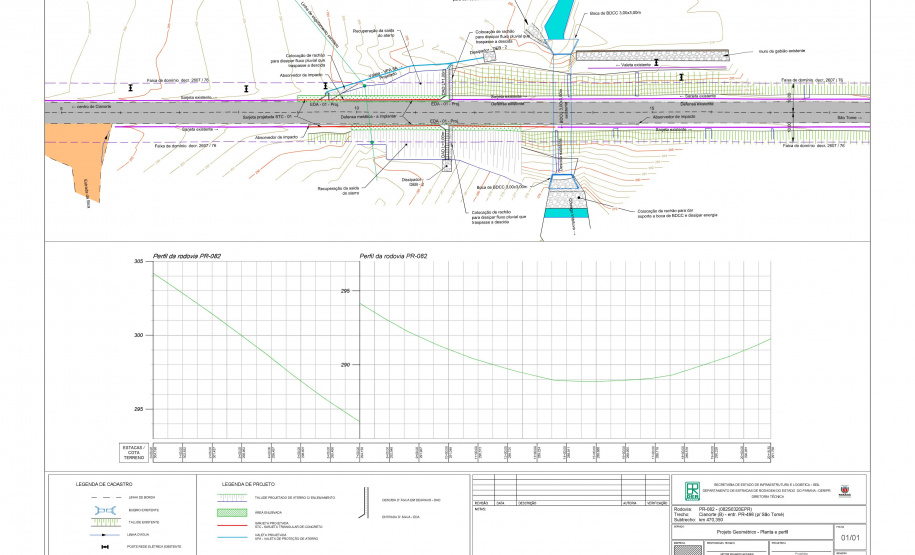Click the orange filled area on plan
Viewport: 915px width, 555px height.
[x=80, y=150]
